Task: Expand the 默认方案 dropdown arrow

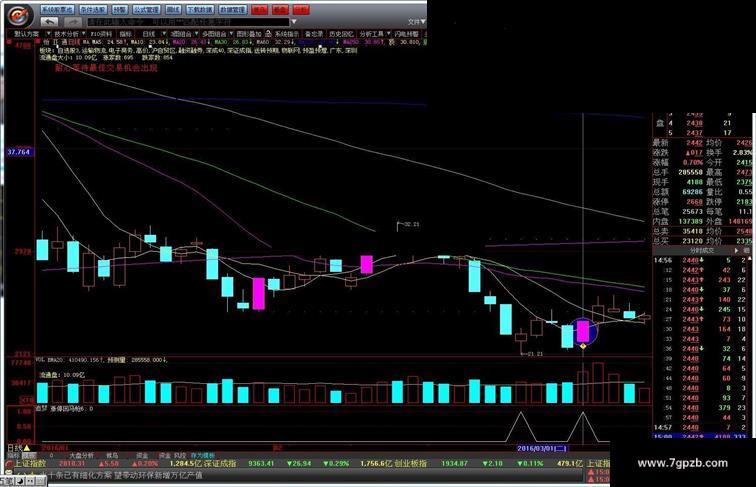Action: tap(48, 34)
